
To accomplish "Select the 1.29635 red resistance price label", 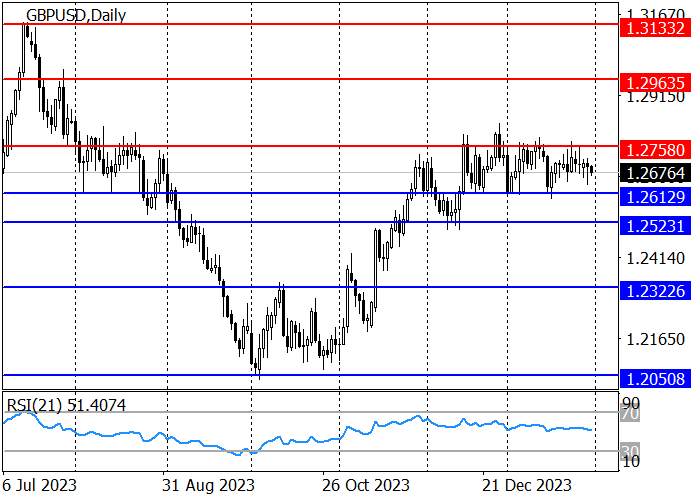I will coord(655,83).
